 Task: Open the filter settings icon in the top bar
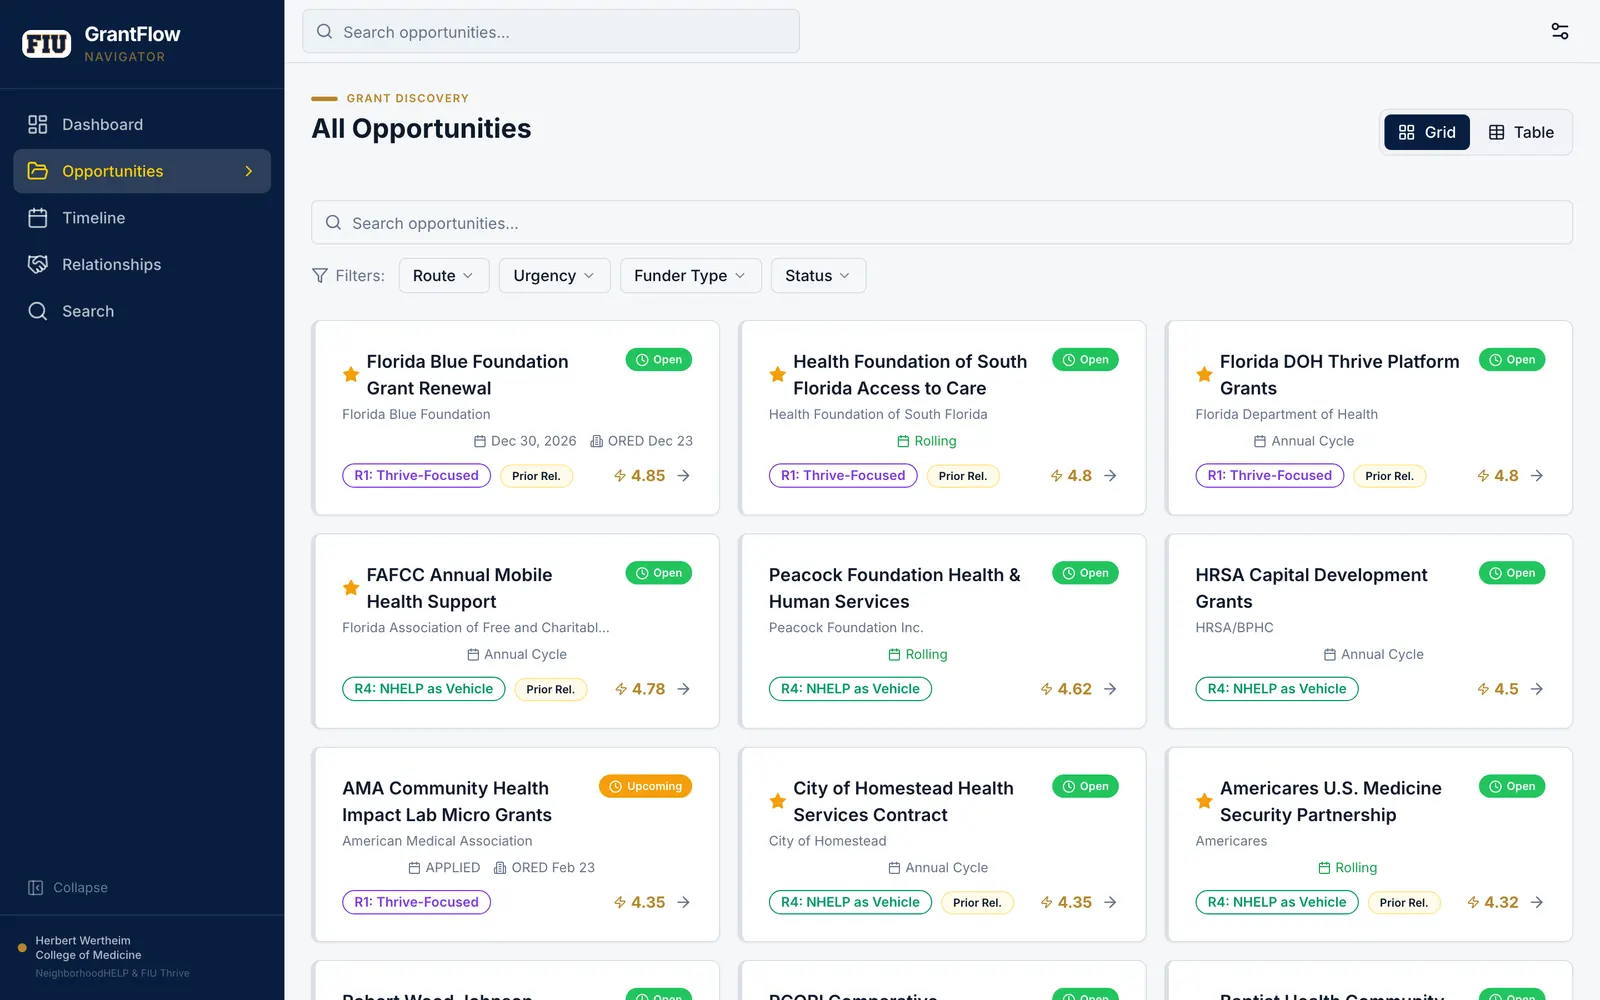1559,31
